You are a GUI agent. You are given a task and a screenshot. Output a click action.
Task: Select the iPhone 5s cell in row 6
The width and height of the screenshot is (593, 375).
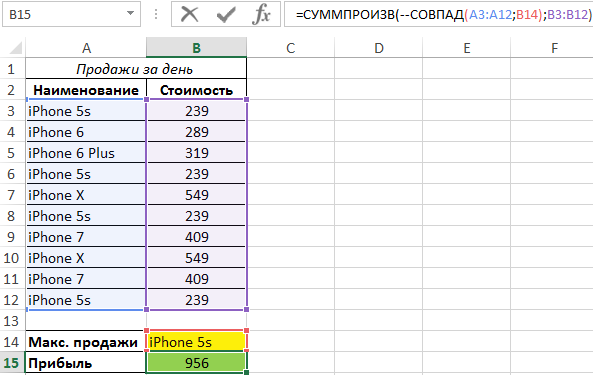click(x=86, y=174)
